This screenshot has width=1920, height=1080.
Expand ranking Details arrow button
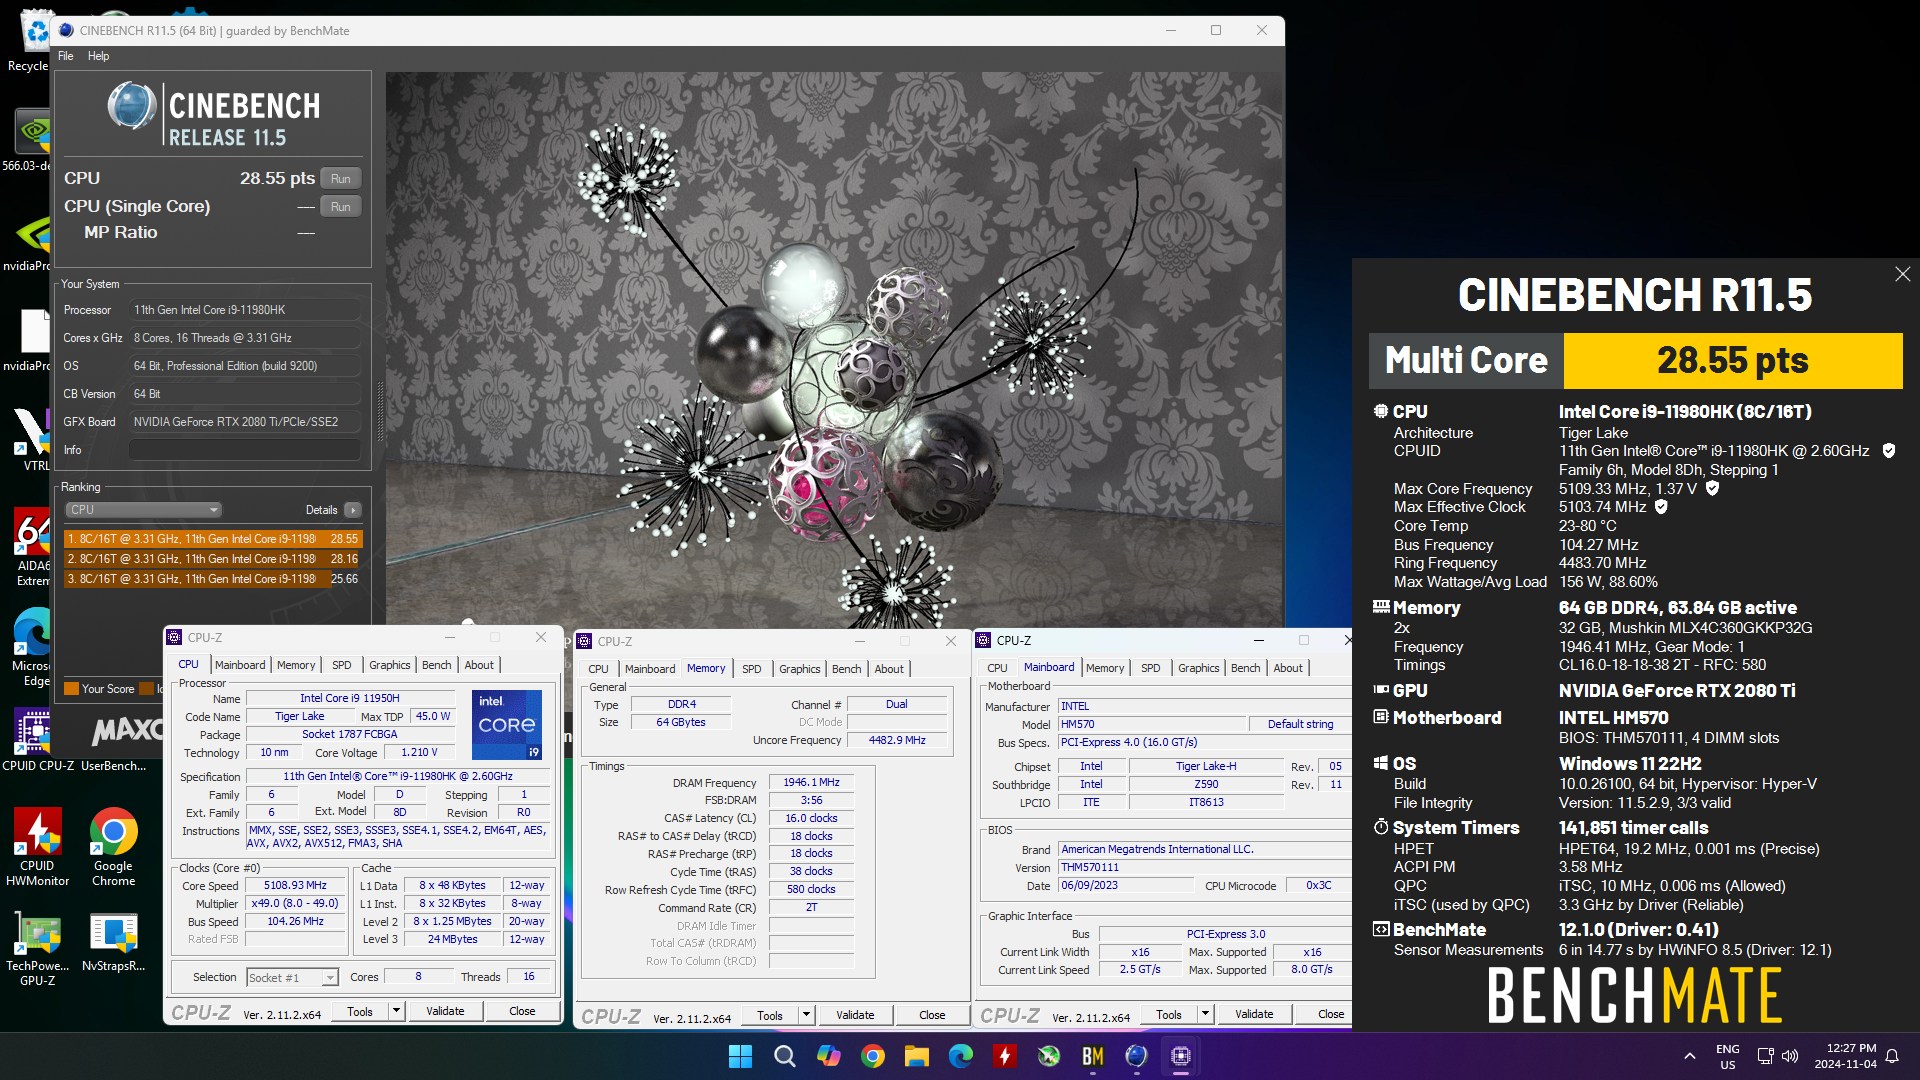click(352, 510)
